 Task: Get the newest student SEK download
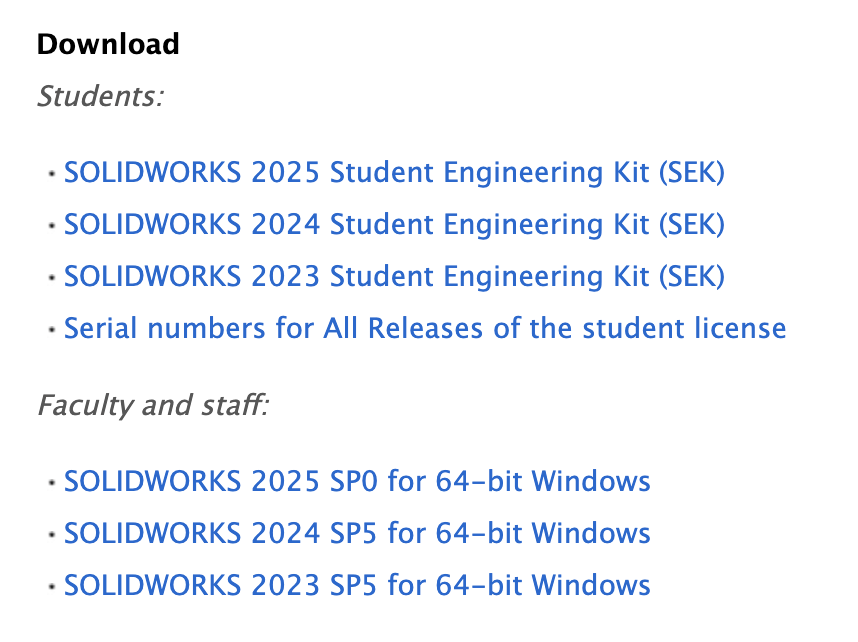point(394,173)
